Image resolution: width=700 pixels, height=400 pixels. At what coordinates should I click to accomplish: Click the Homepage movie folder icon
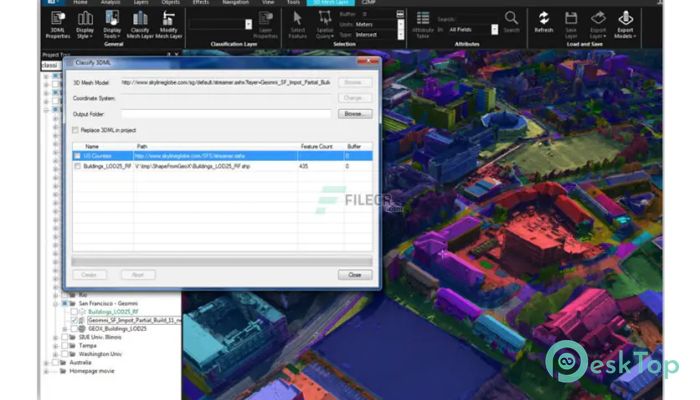[x=63, y=371]
